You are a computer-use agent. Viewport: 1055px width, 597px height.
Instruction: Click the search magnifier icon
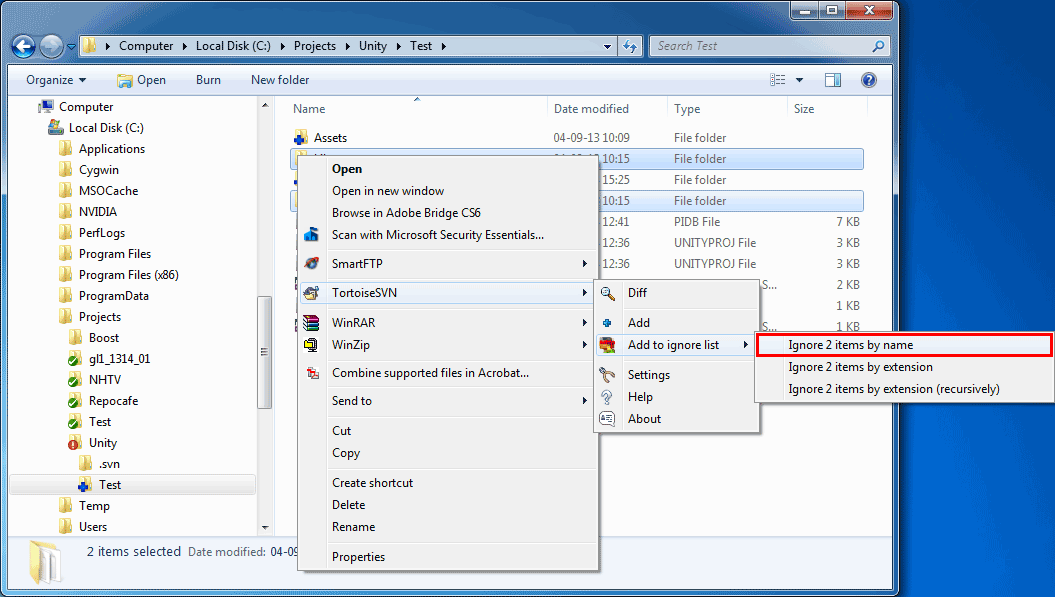point(877,46)
